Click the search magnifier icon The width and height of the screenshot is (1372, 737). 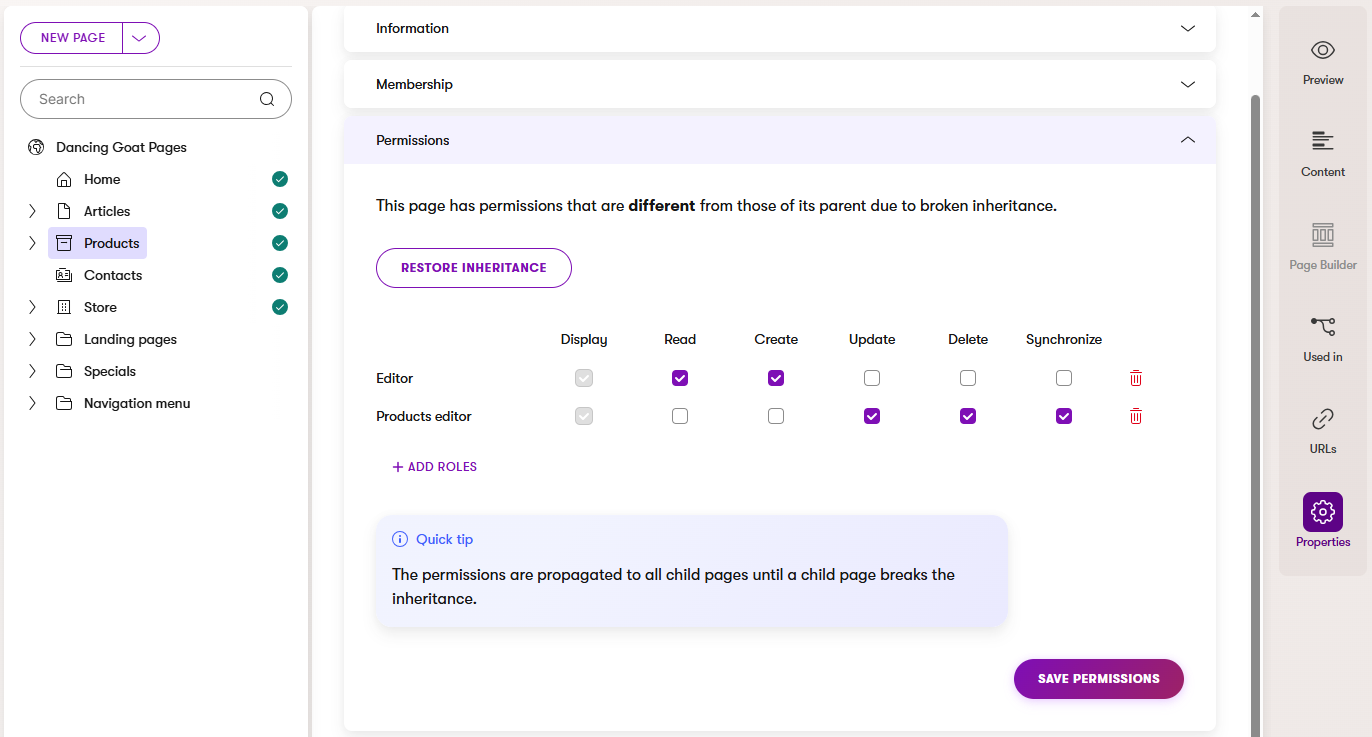coord(266,99)
